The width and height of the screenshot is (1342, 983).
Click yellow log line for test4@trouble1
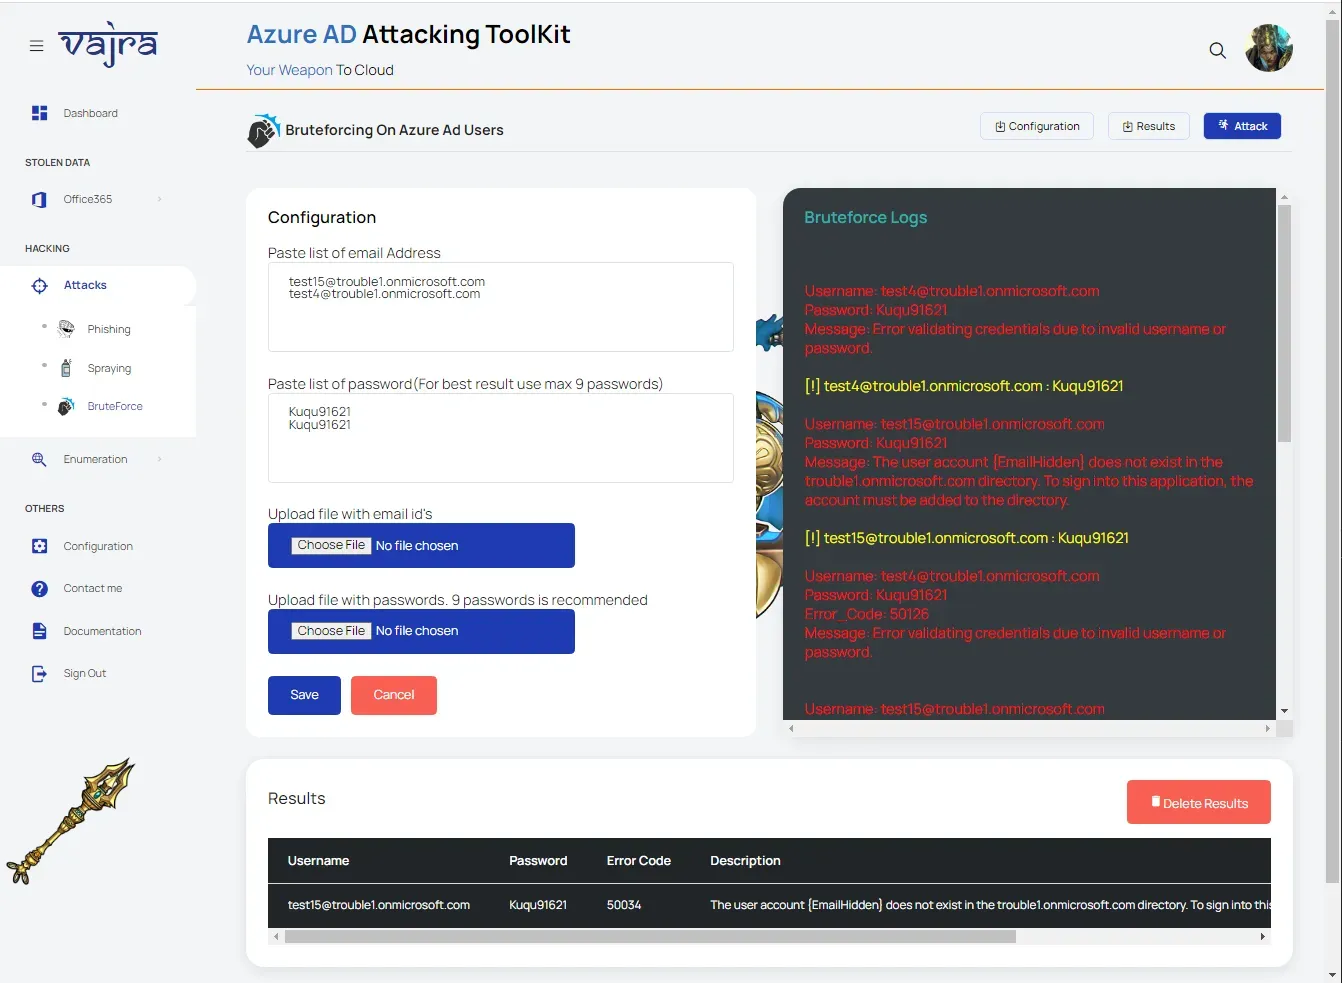[964, 386]
